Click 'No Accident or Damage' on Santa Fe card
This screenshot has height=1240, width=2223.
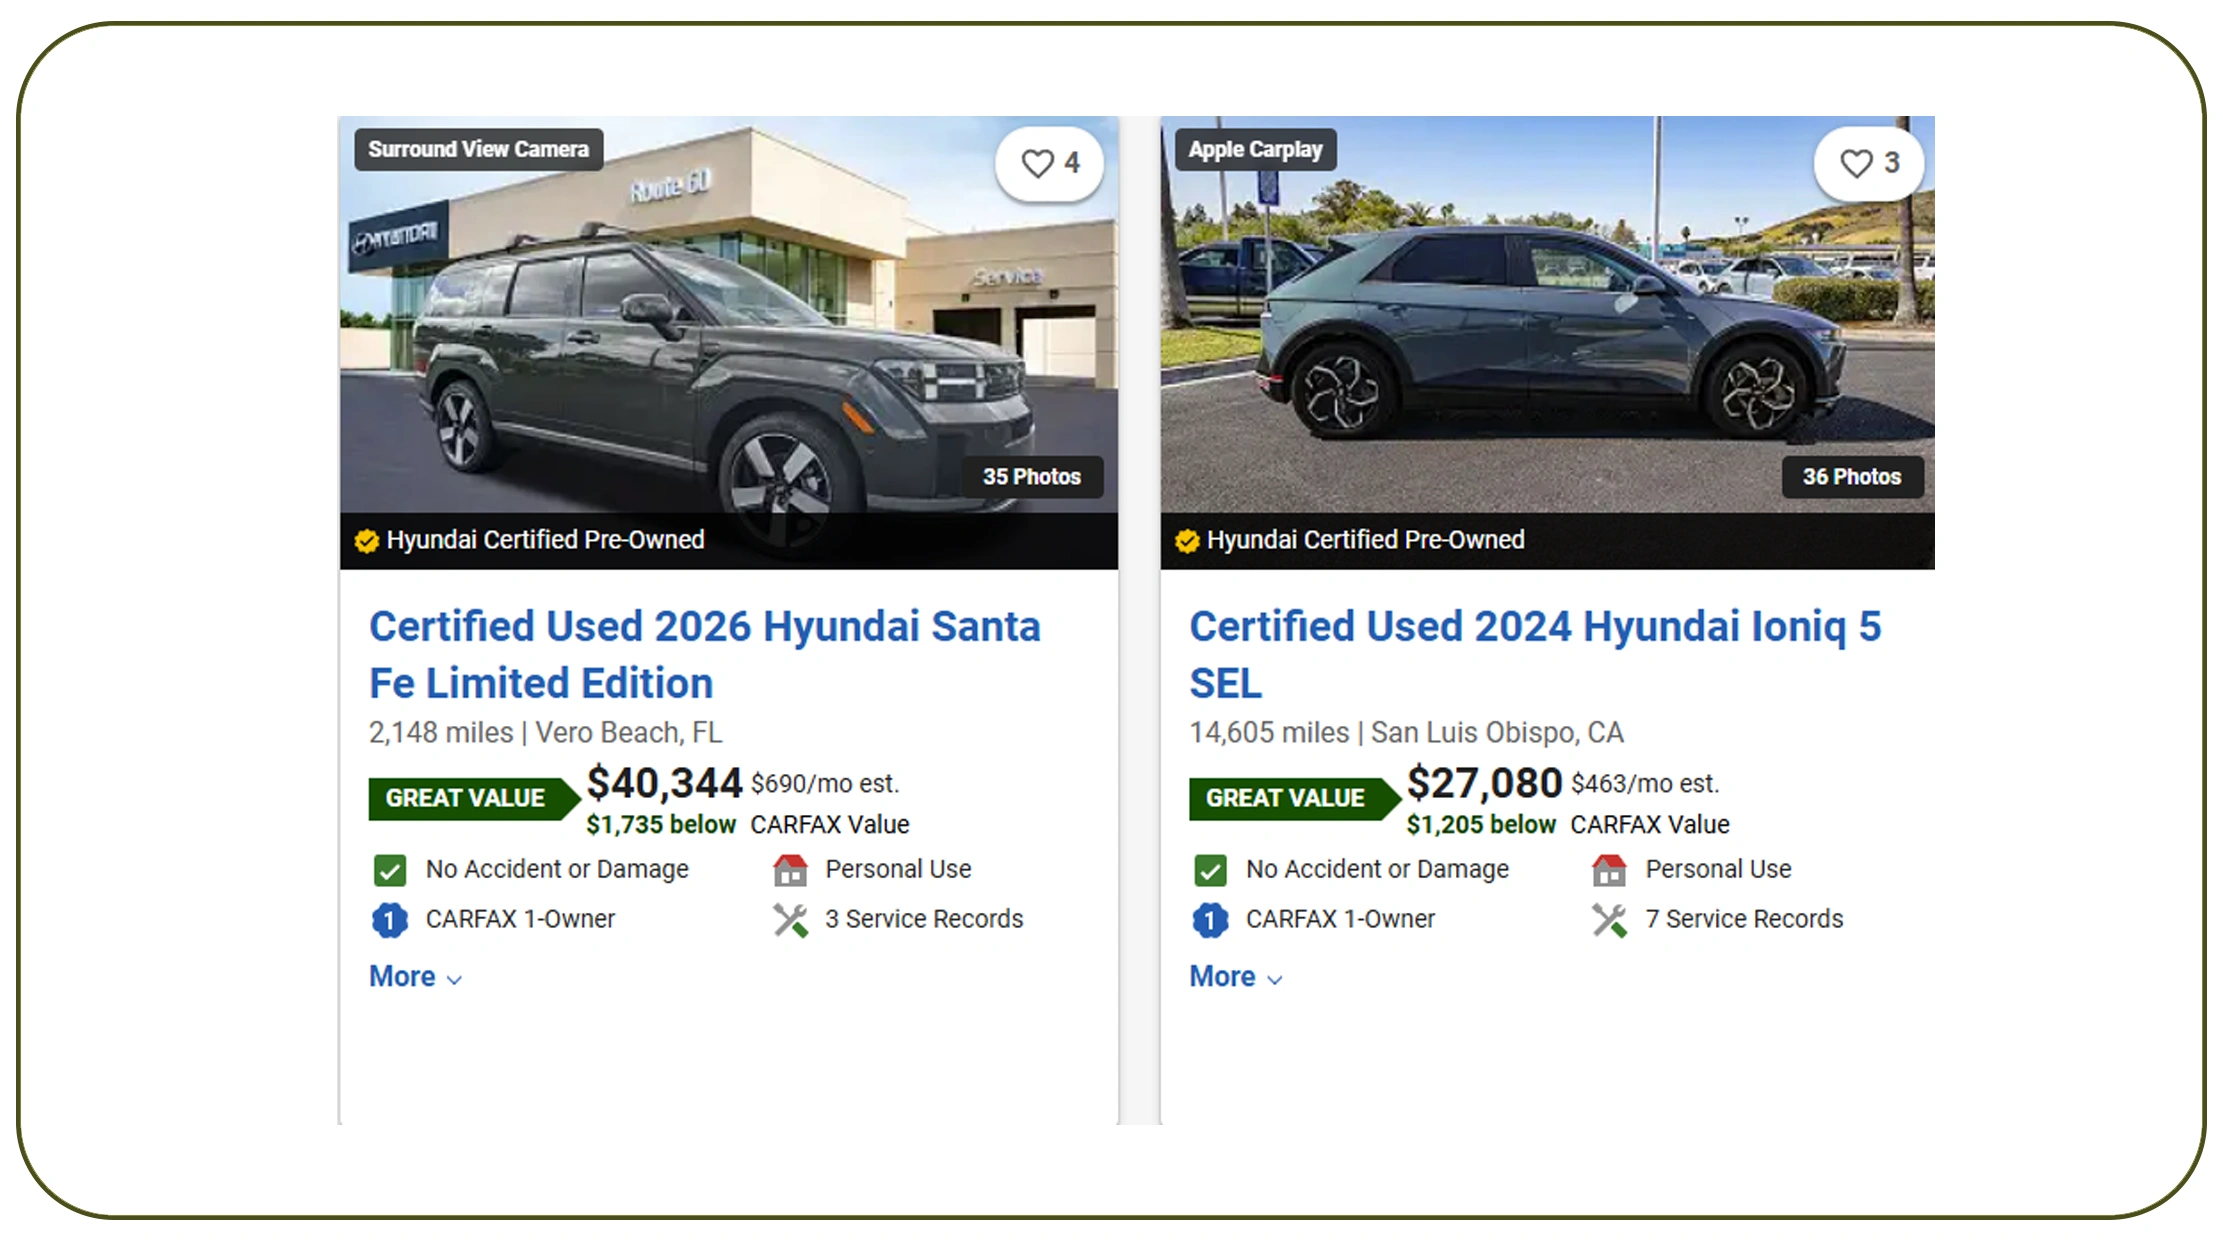point(557,869)
